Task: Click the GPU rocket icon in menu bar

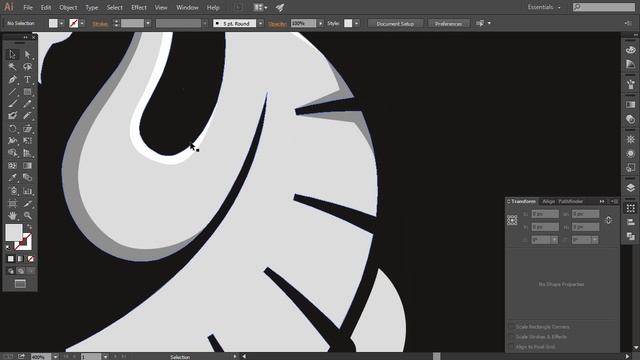Action: click(280, 7)
